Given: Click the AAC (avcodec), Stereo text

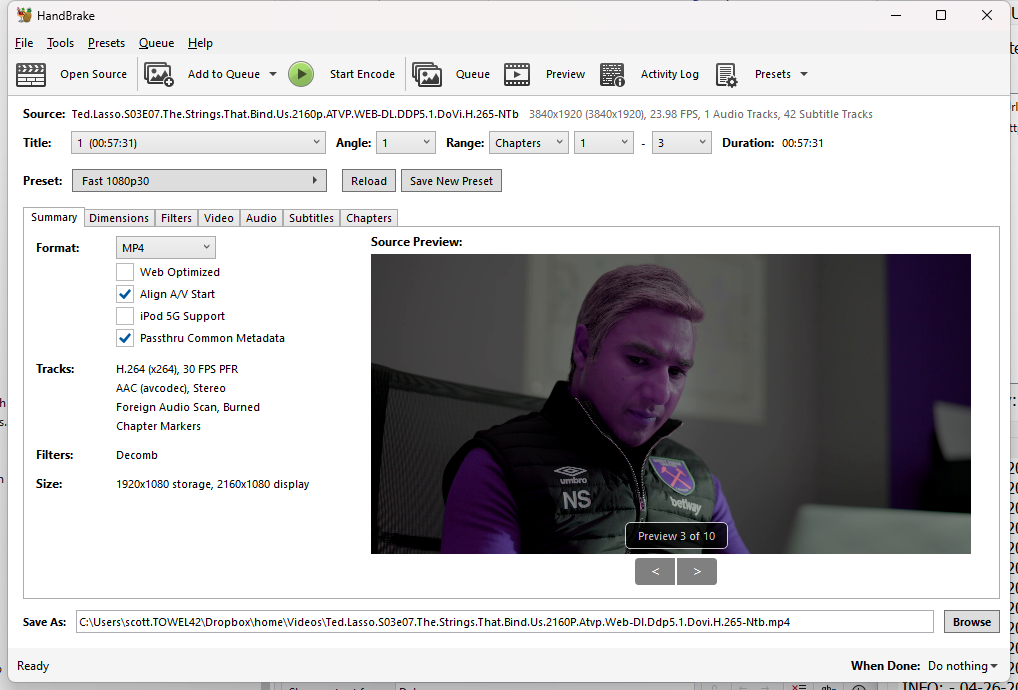Looking at the screenshot, I should coord(171,388).
